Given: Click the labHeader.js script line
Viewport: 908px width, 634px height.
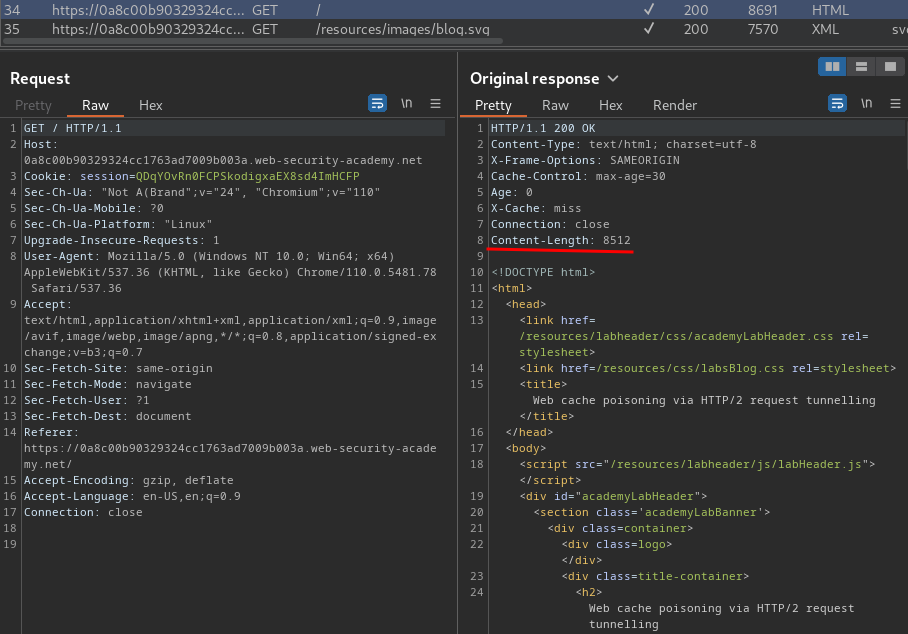Looking at the screenshot, I should [x=697, y=464].
